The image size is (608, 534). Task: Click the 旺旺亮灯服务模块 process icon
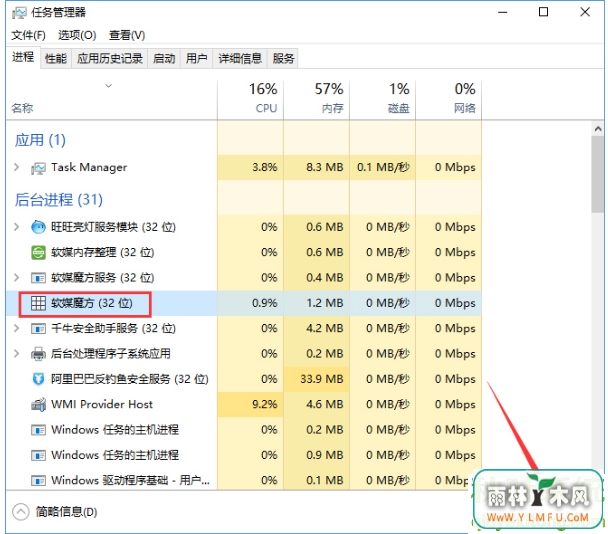point(38,227)
